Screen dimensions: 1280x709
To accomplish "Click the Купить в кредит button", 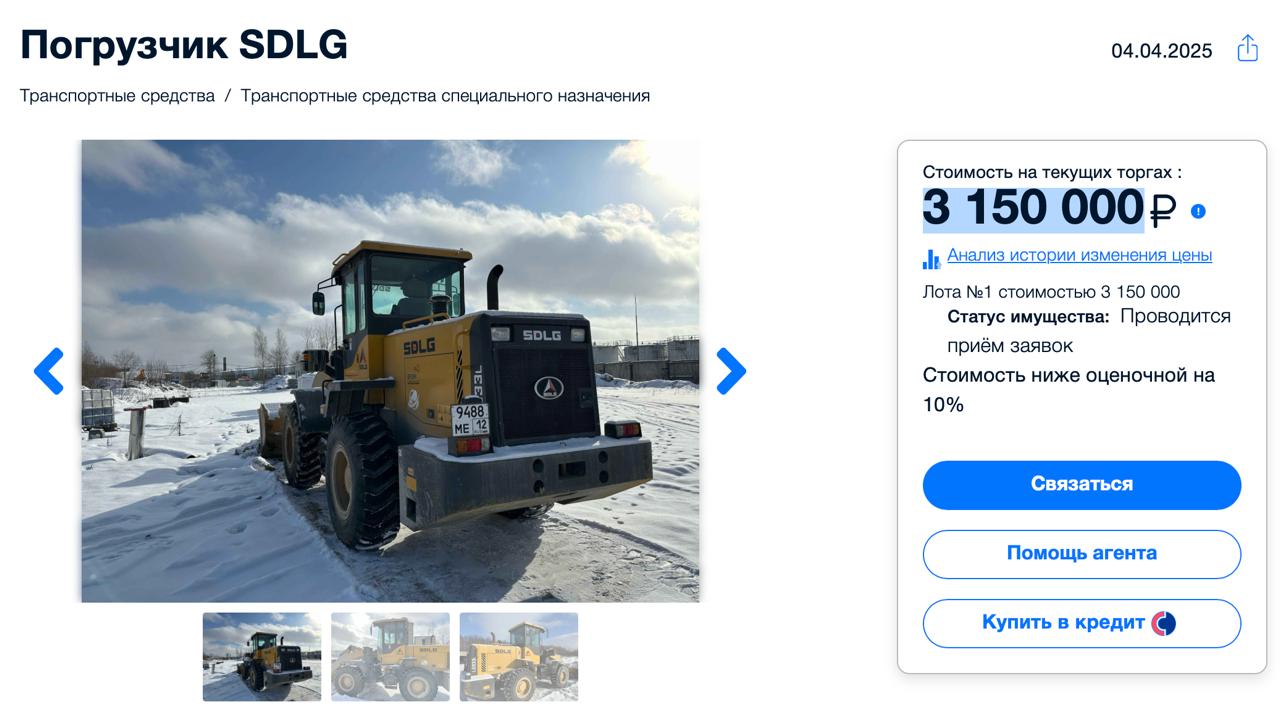I will pos(1082,623).
